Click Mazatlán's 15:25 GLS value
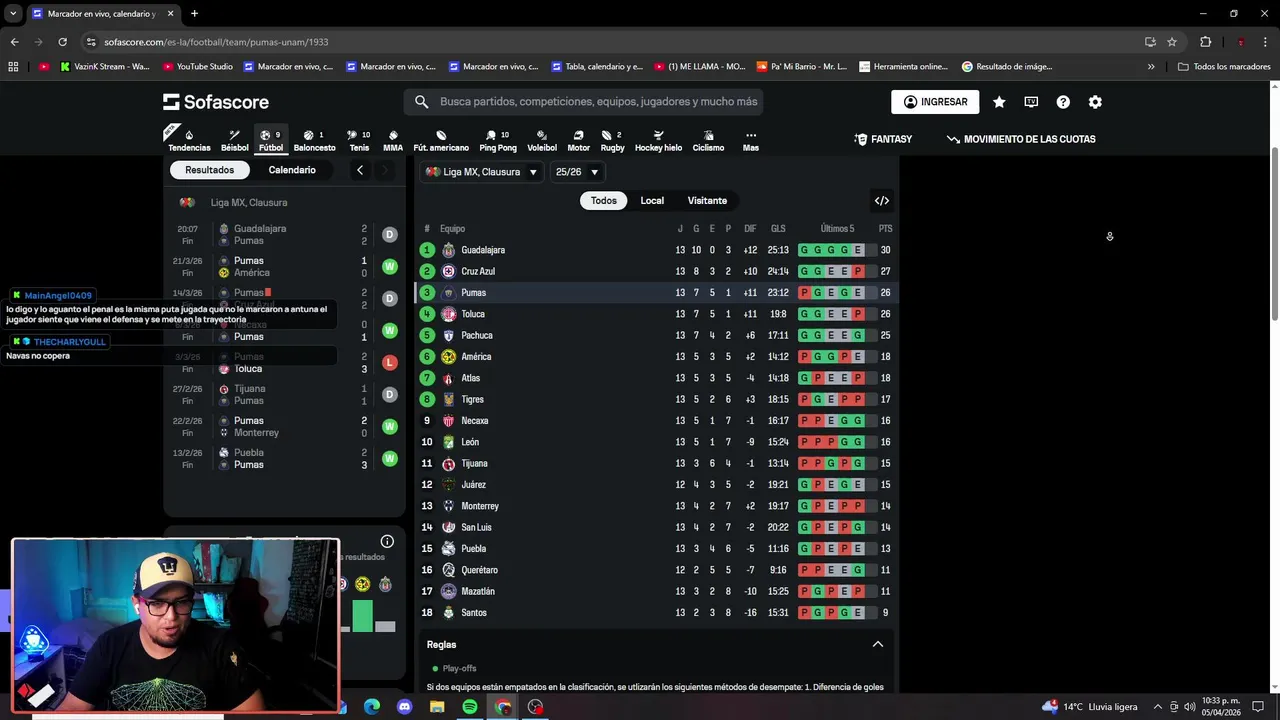Viewport: 1280px width, 720px height. tap(778, 591)
